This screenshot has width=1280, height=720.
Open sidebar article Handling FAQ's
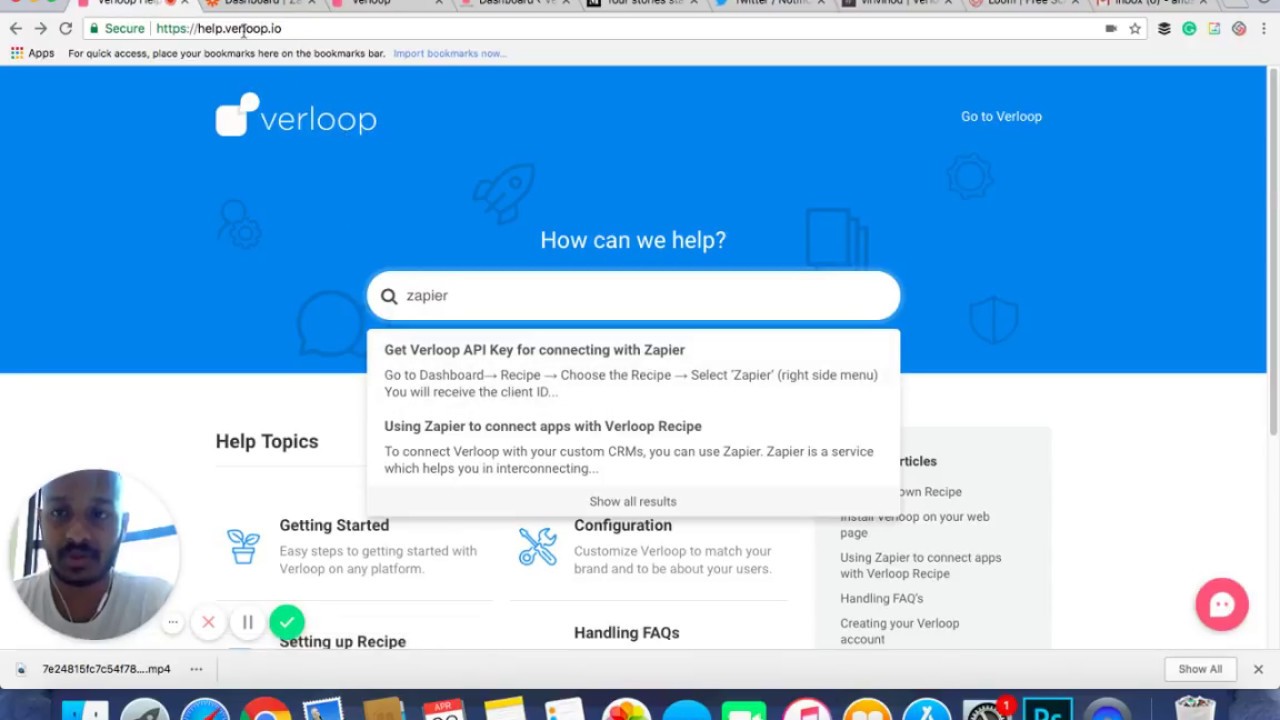[882, 598]
